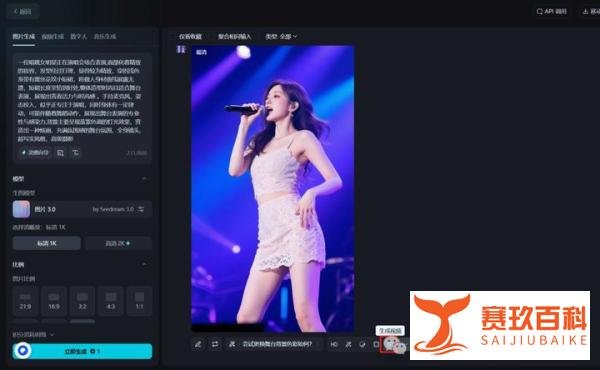Toggle the 仅看收藏 filter

pyautogui.click(x=190, y=37)
